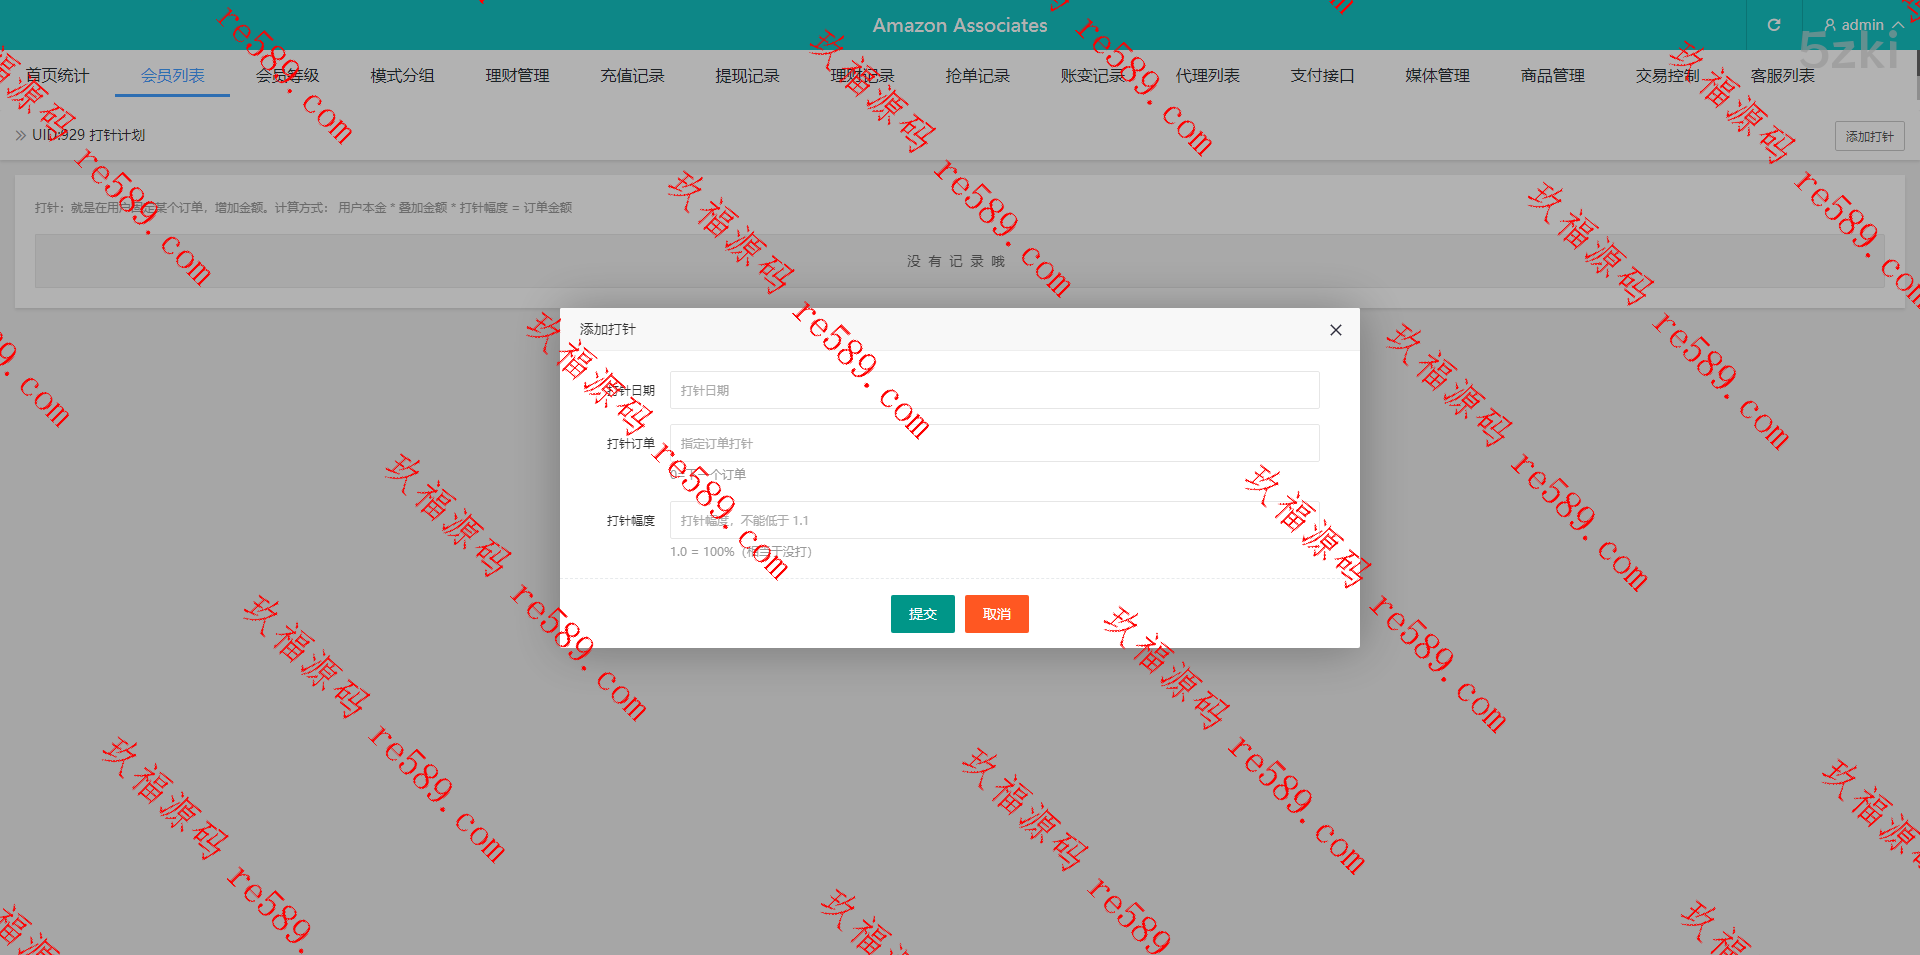
Task: Select the 充值记录 tab
Action: point(632,76)
